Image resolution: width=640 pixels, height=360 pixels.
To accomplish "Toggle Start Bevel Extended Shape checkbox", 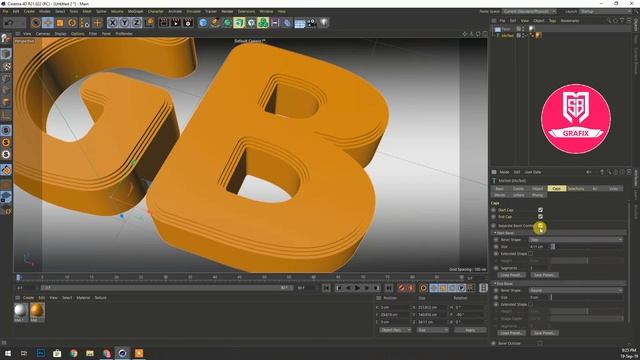I will [531, 253].
